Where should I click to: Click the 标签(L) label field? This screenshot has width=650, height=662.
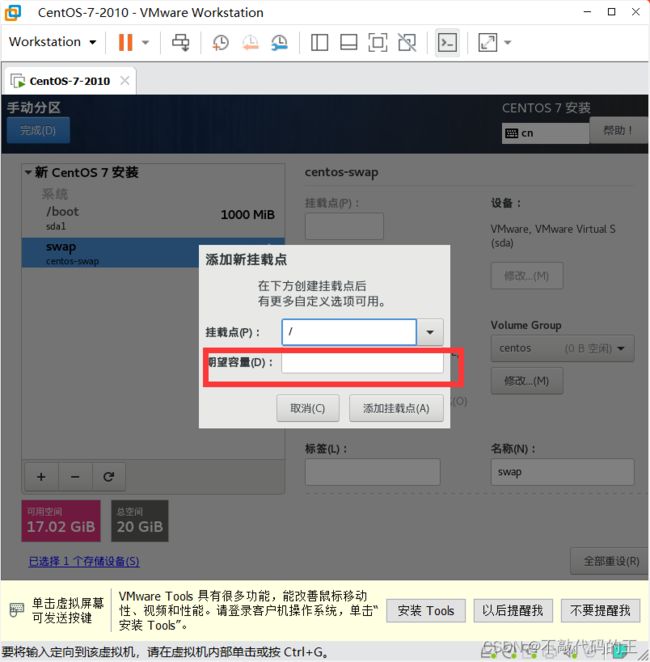pos(373,472)
